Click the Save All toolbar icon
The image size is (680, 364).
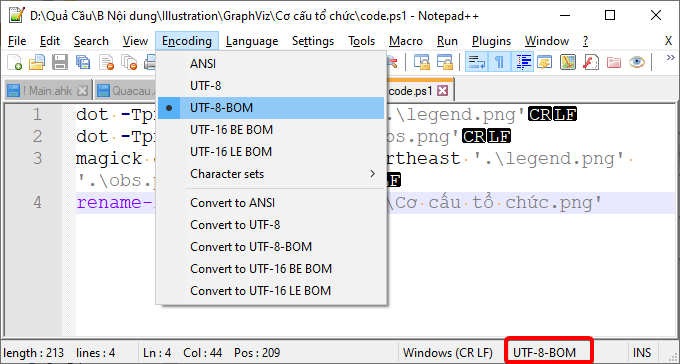point(83,62)
